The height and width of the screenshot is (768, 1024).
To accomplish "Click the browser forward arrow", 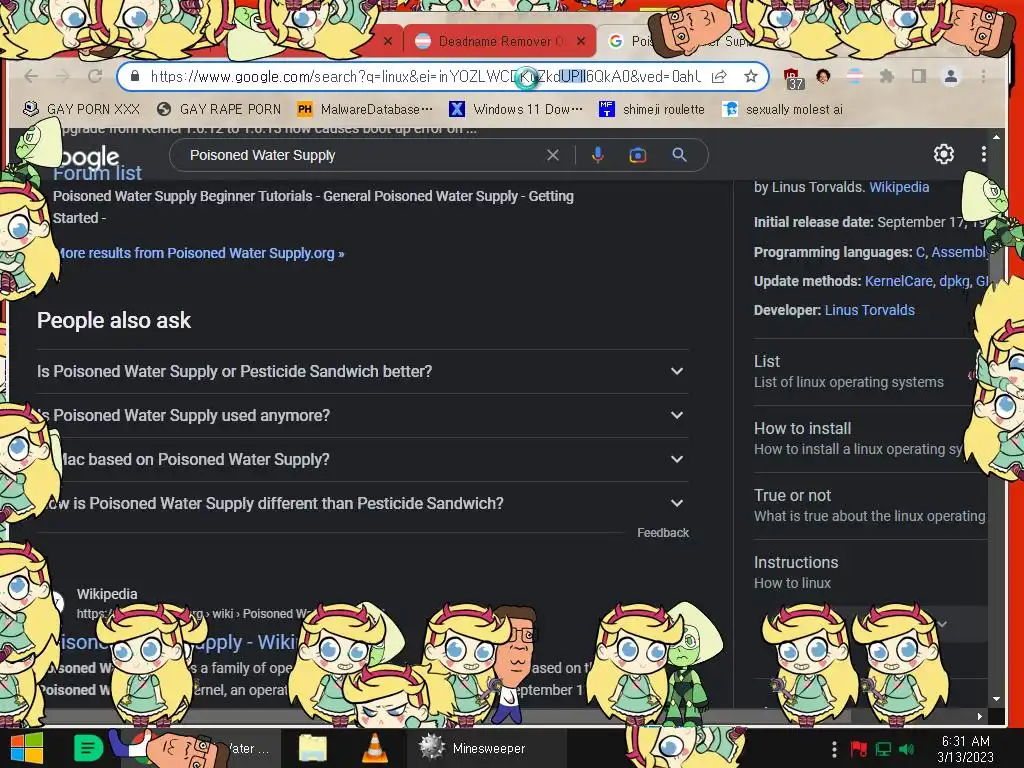I will (x=63, y=76).
